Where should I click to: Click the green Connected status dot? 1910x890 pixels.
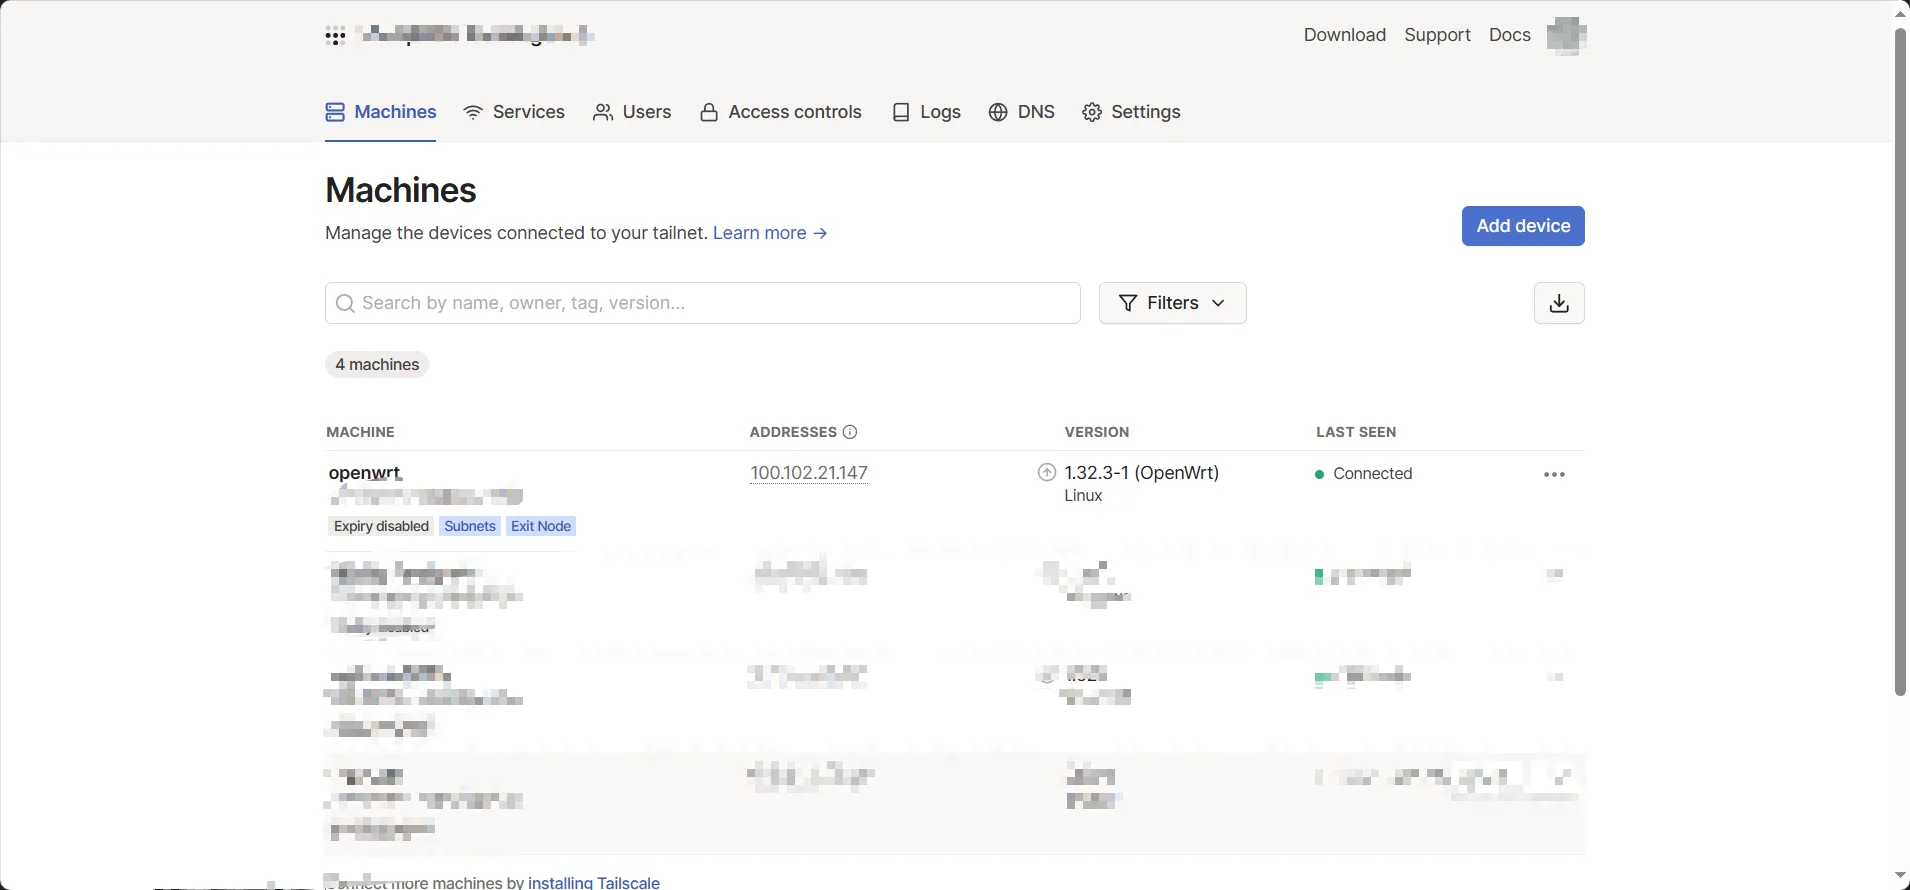1319,474
